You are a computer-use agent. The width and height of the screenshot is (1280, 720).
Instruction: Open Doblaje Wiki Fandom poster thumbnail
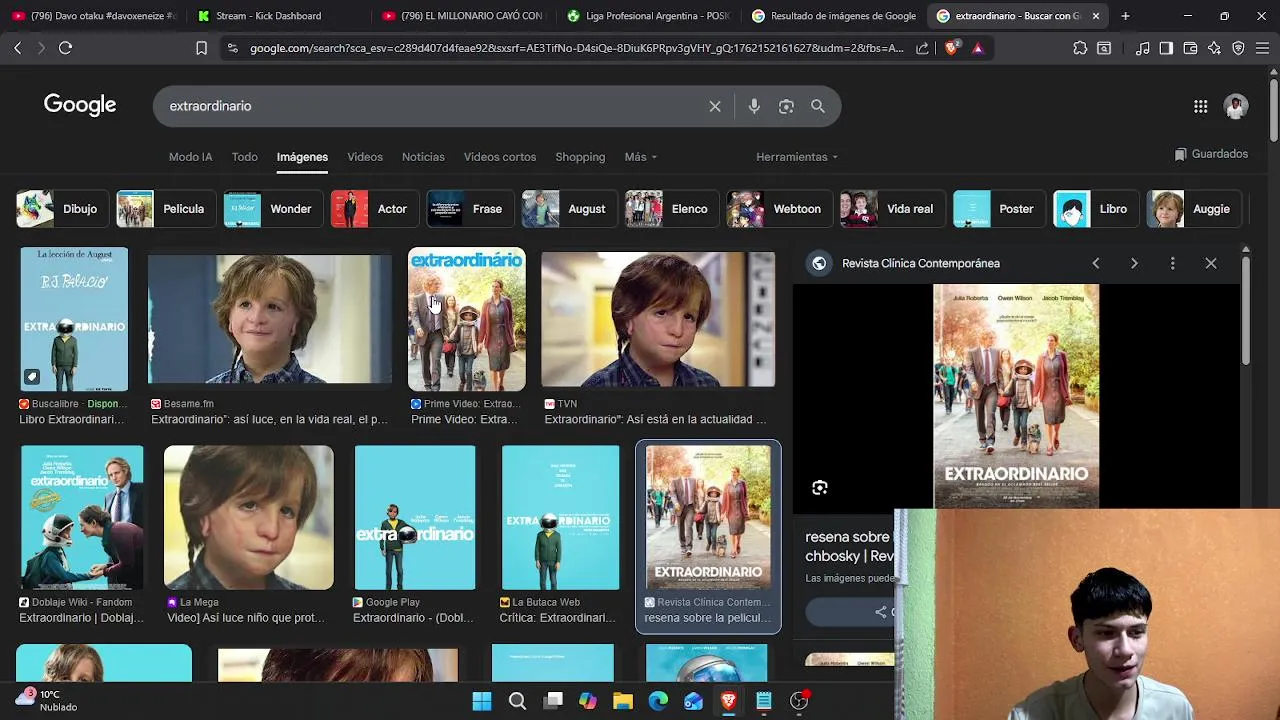tap(82, 518)
